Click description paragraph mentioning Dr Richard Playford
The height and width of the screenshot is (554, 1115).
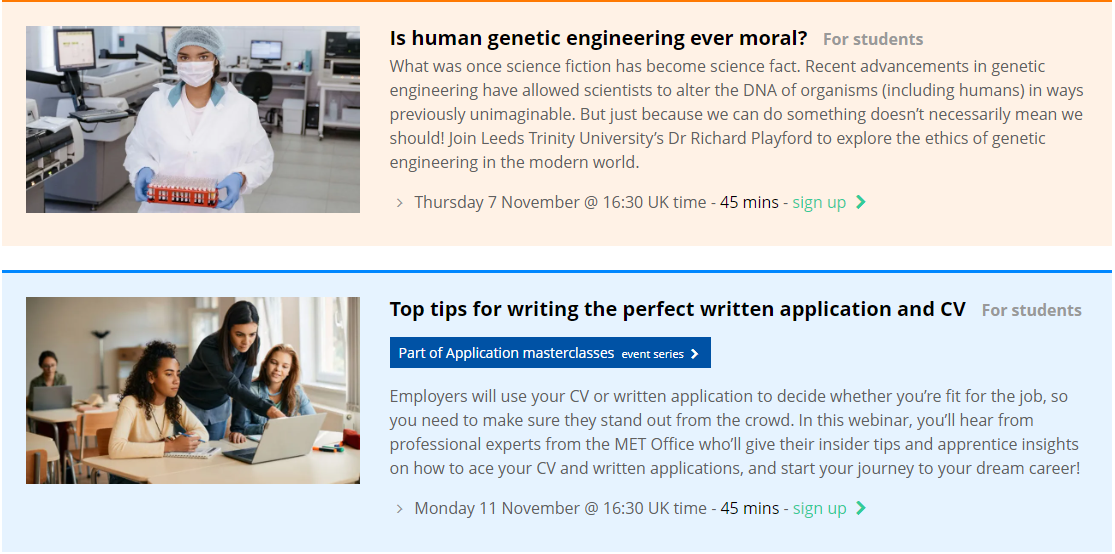pyautogui.click(x=736, y=114)
